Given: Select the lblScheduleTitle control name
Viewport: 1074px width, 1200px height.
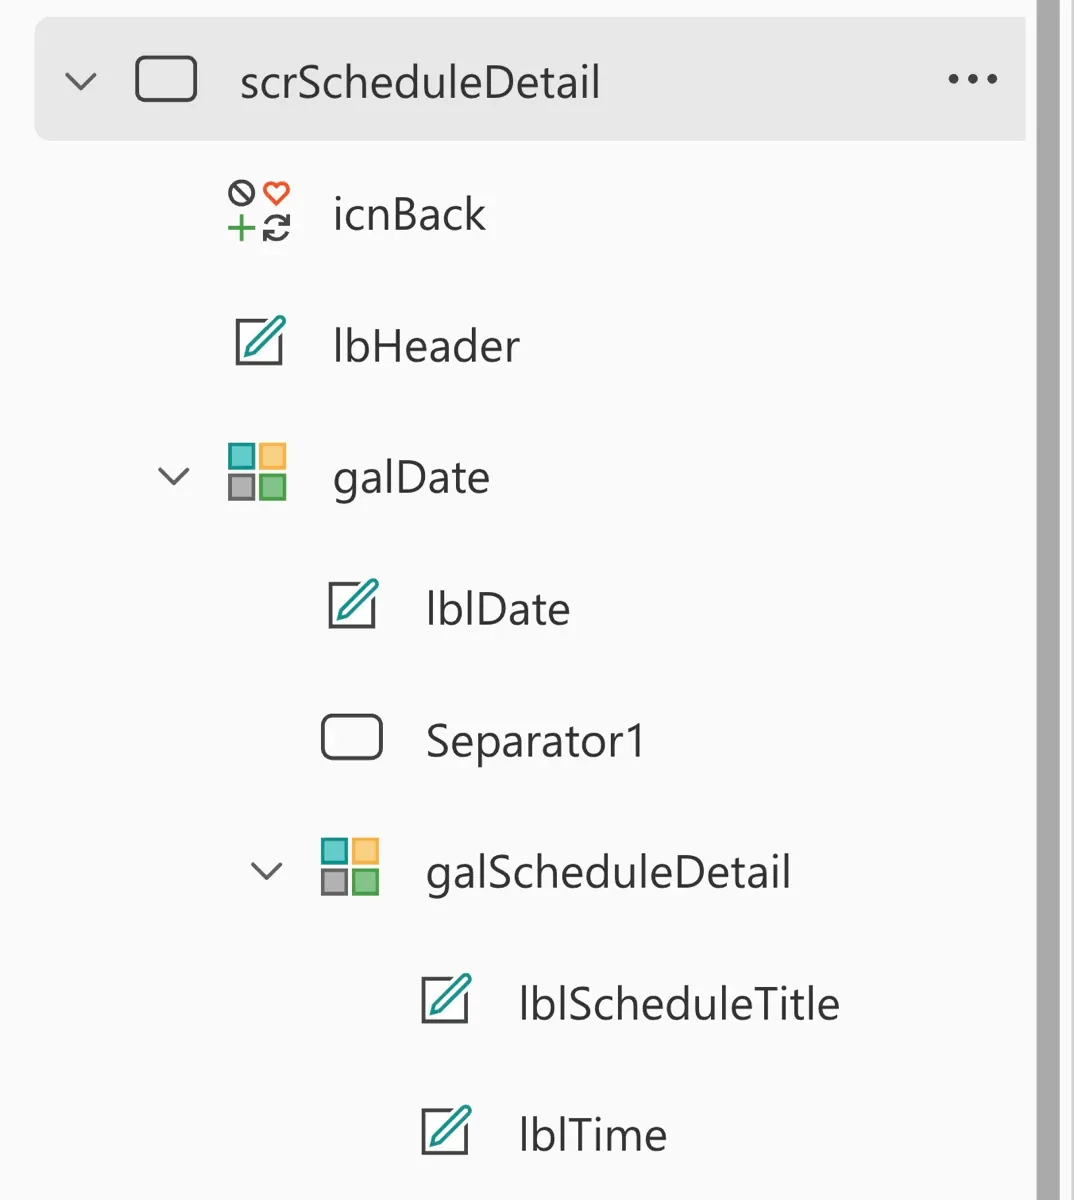Looking at the screenshot, I should click(x=679, y=1003).
